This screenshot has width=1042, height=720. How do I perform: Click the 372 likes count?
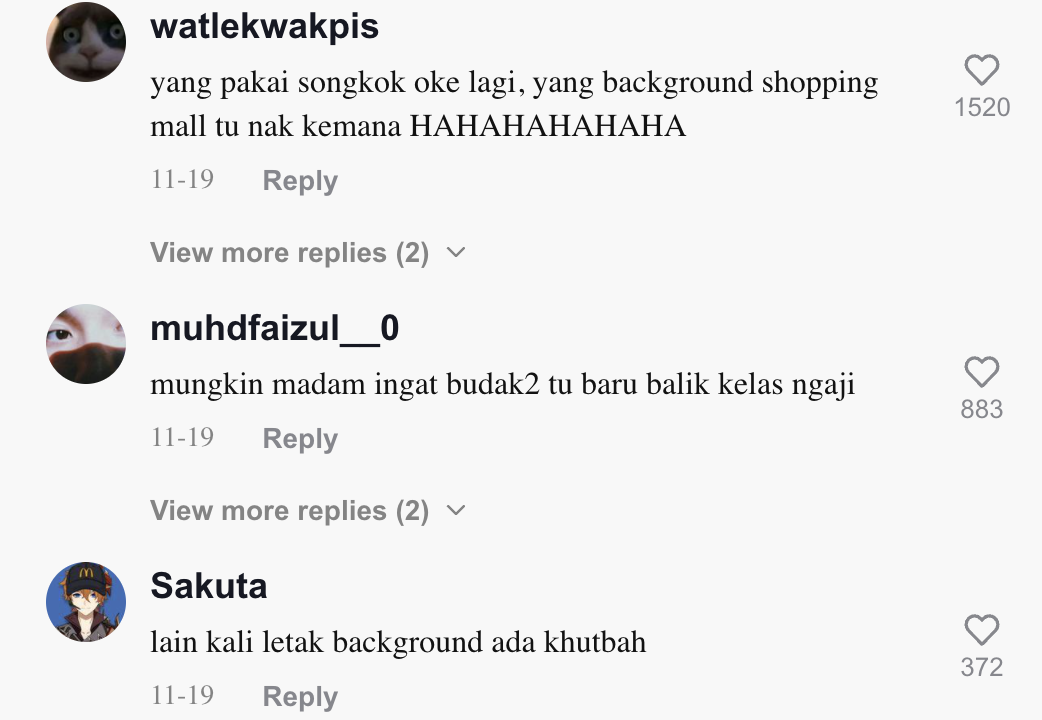click(x=982, y=667)
